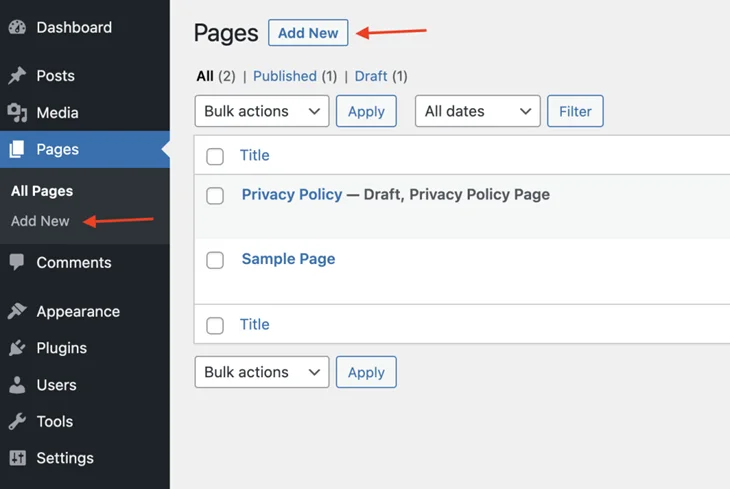The width and height of the screenshot is (730, 489).
Task: Click the Appearance paintbrush icon
Action: (x=17, y=311)
